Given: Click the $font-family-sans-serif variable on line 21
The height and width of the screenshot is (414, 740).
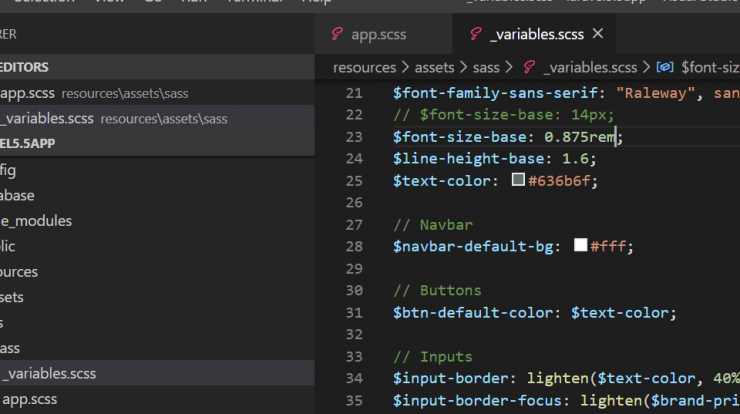Looking at the screenshot, I should (495, 93).
